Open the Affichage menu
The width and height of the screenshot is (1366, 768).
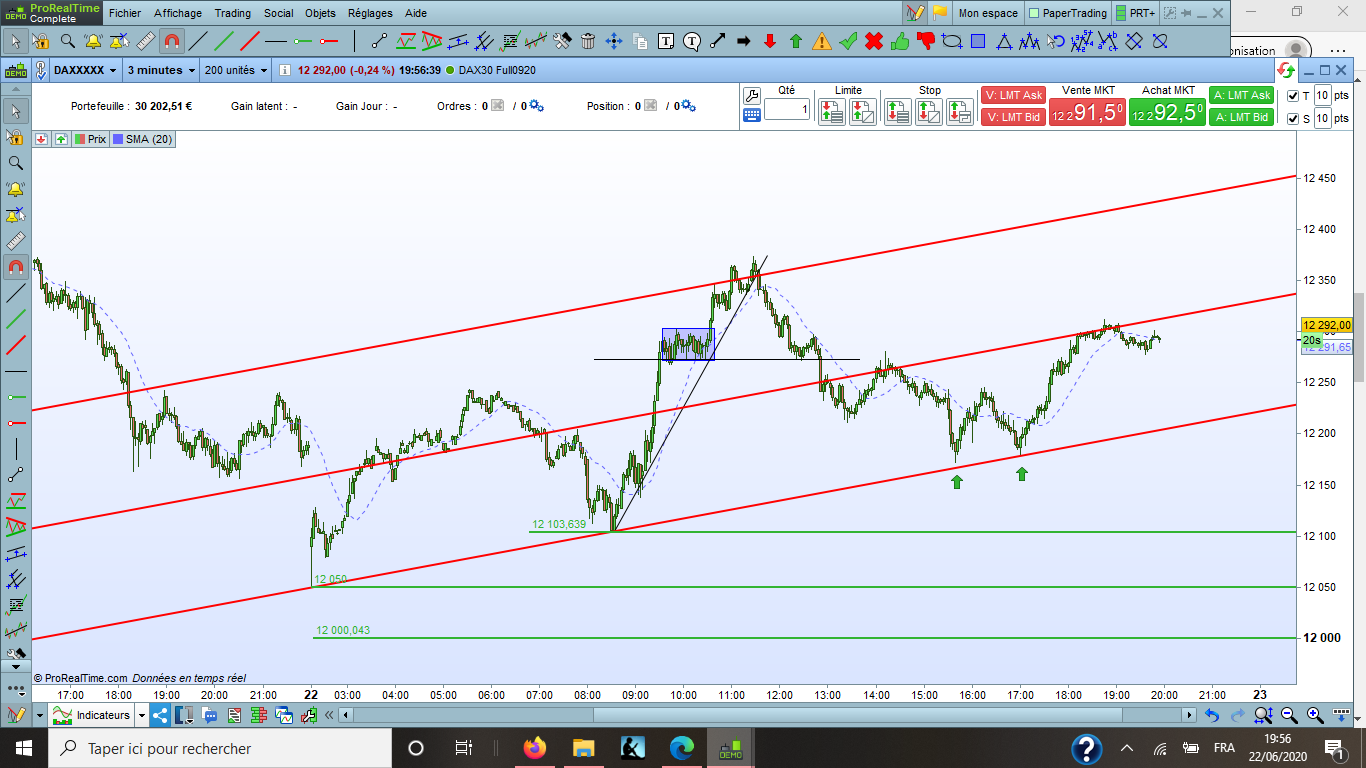[178, 13]
